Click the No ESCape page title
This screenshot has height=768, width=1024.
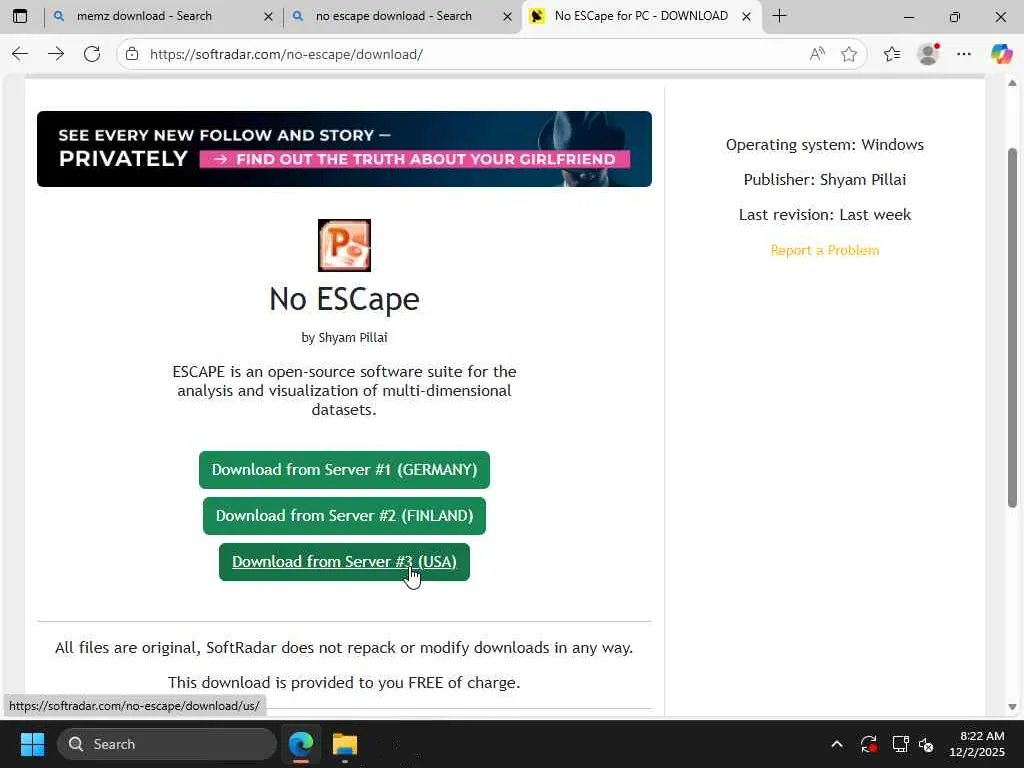point(344,299)
